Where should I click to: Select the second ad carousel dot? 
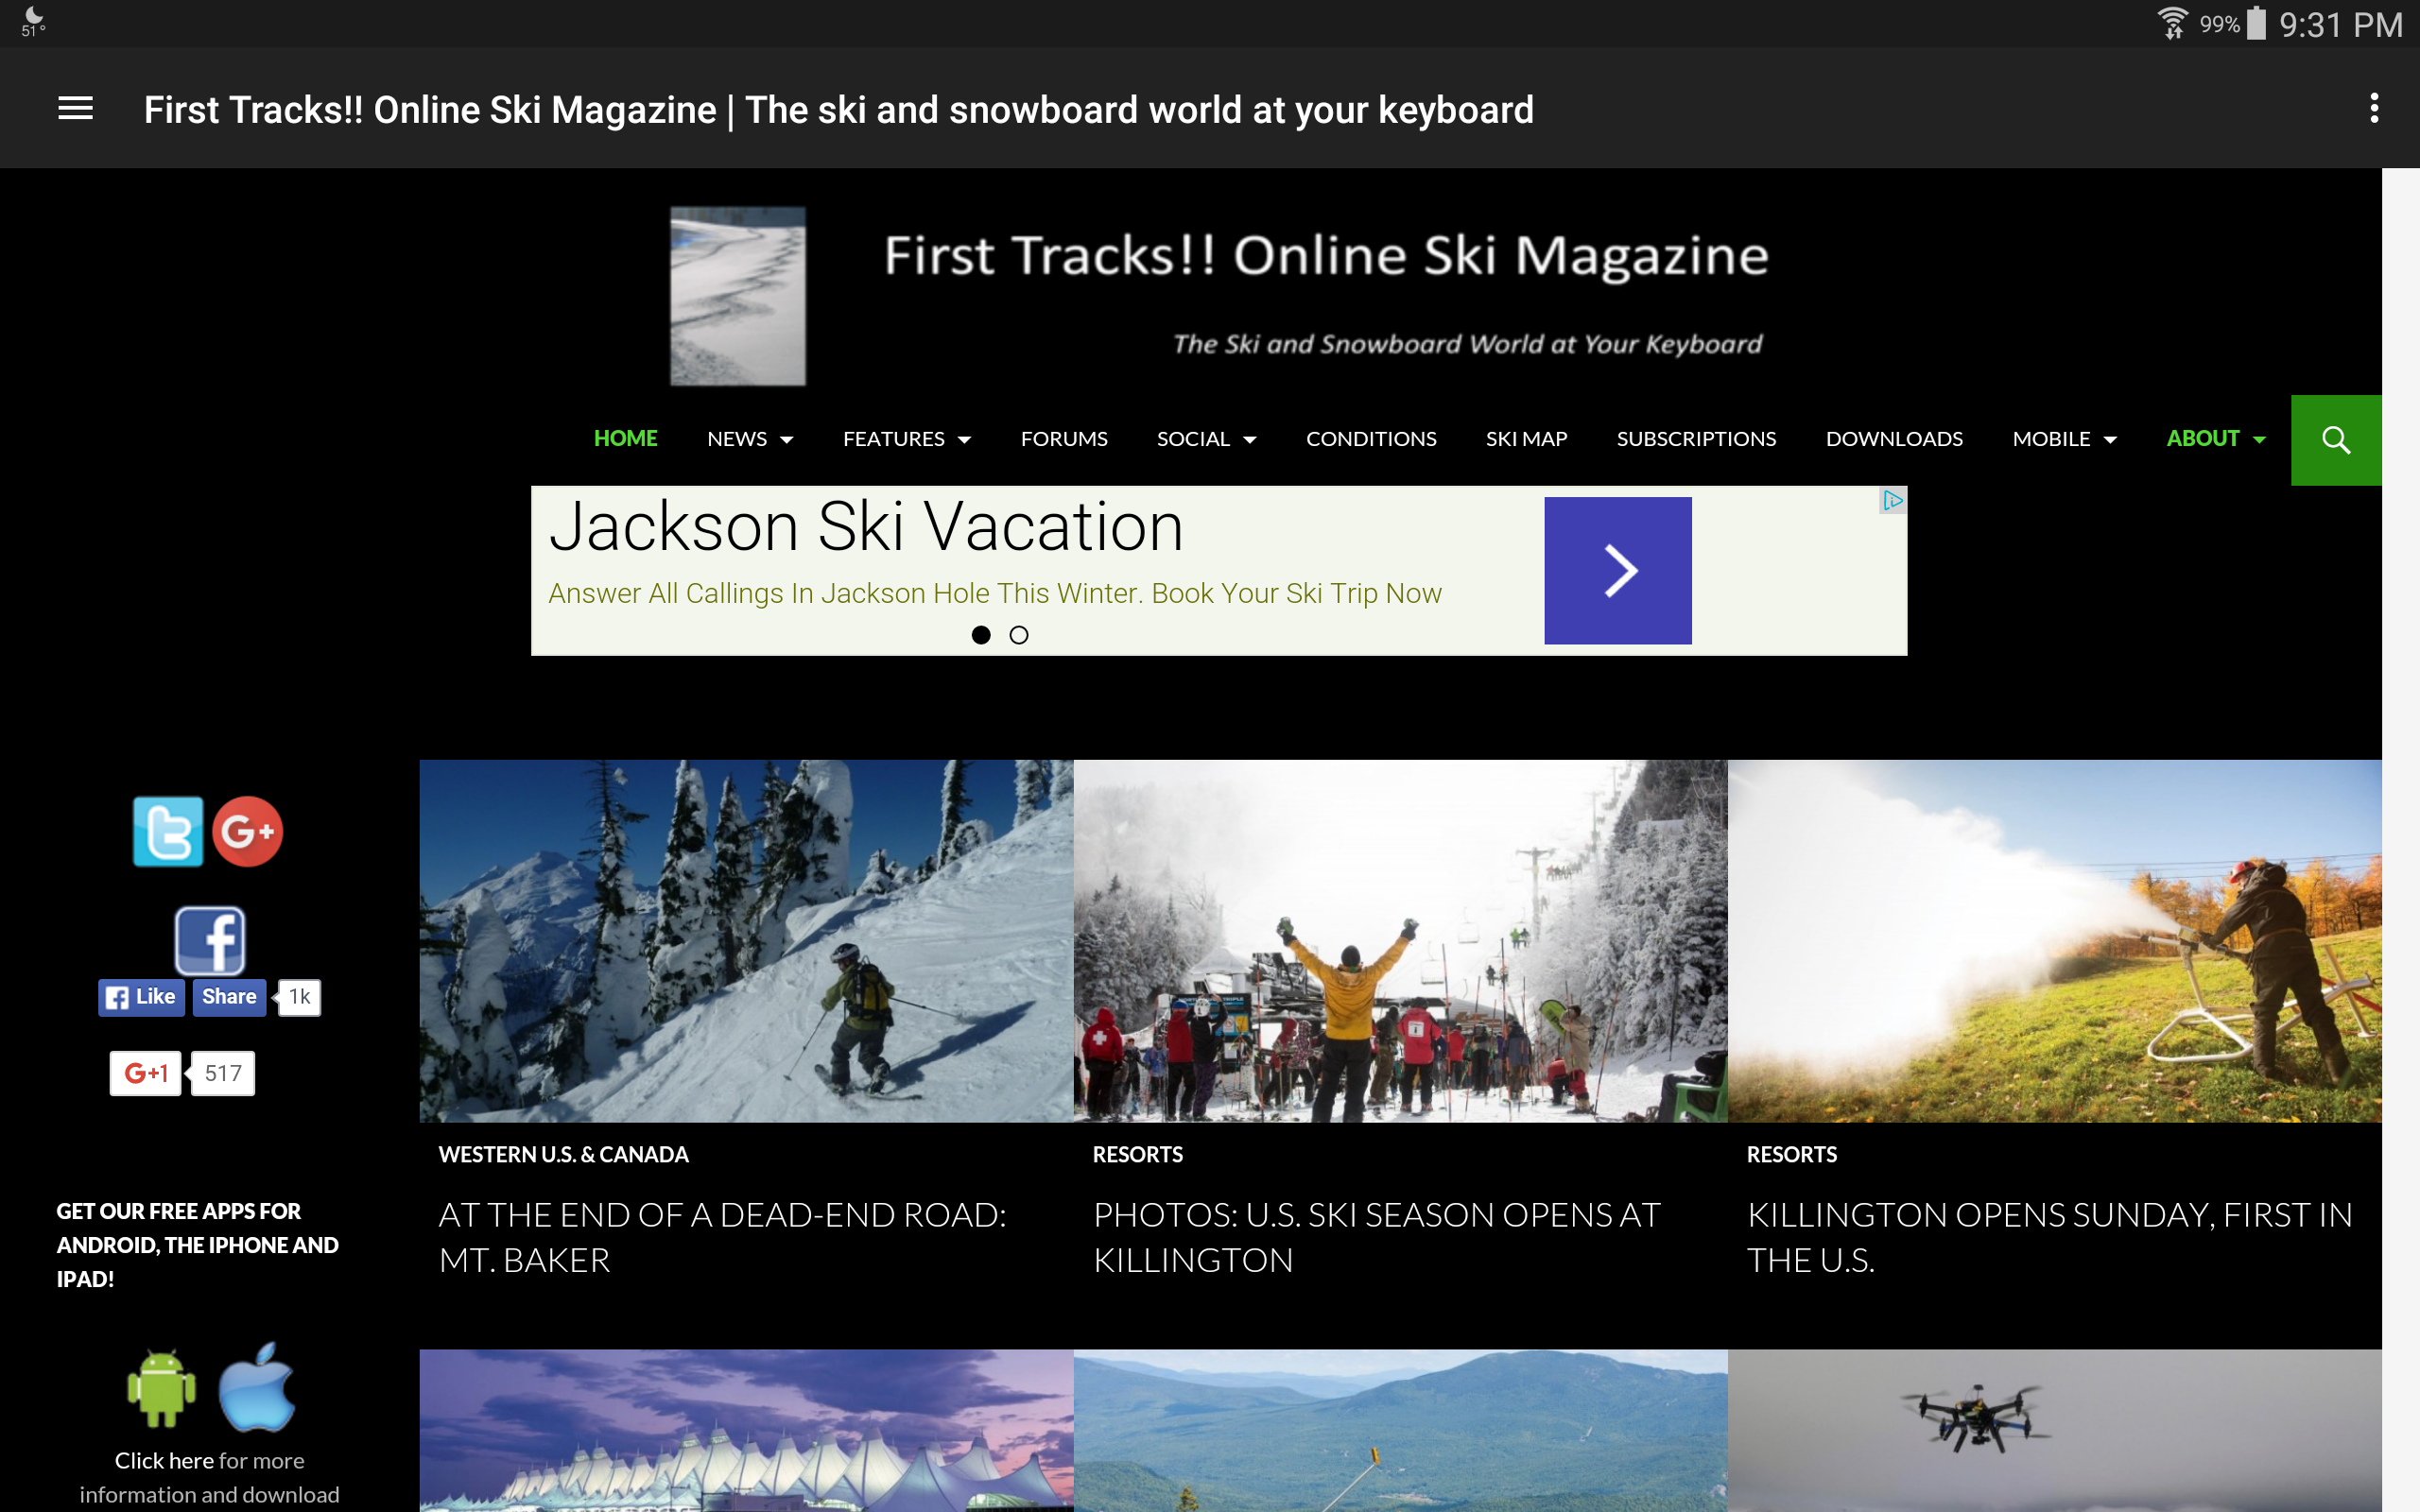click(x=1019, y=635)
